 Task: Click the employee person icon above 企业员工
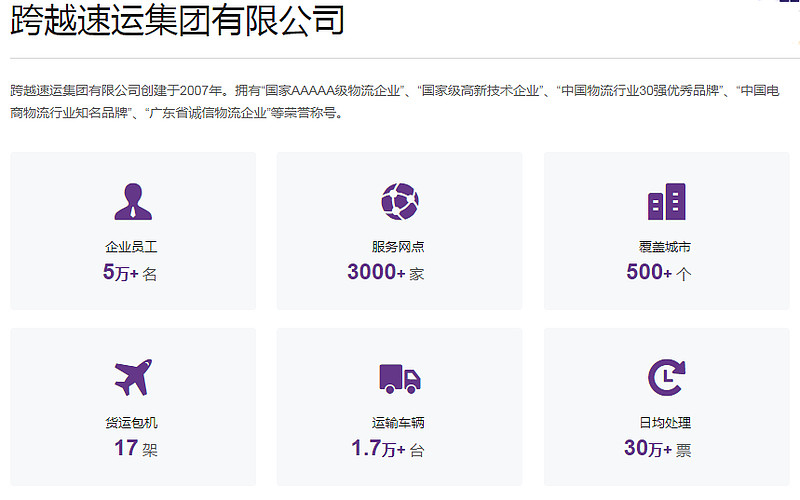[133, 202]
